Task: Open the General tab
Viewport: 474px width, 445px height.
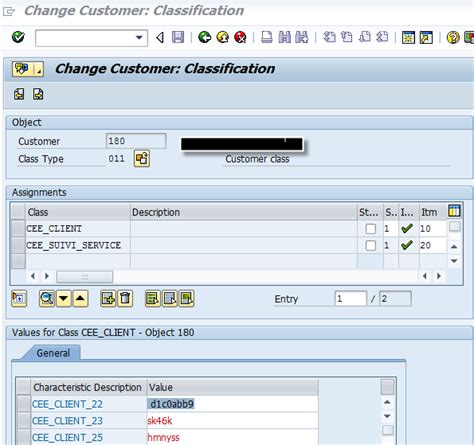Action: click(53, 353)
